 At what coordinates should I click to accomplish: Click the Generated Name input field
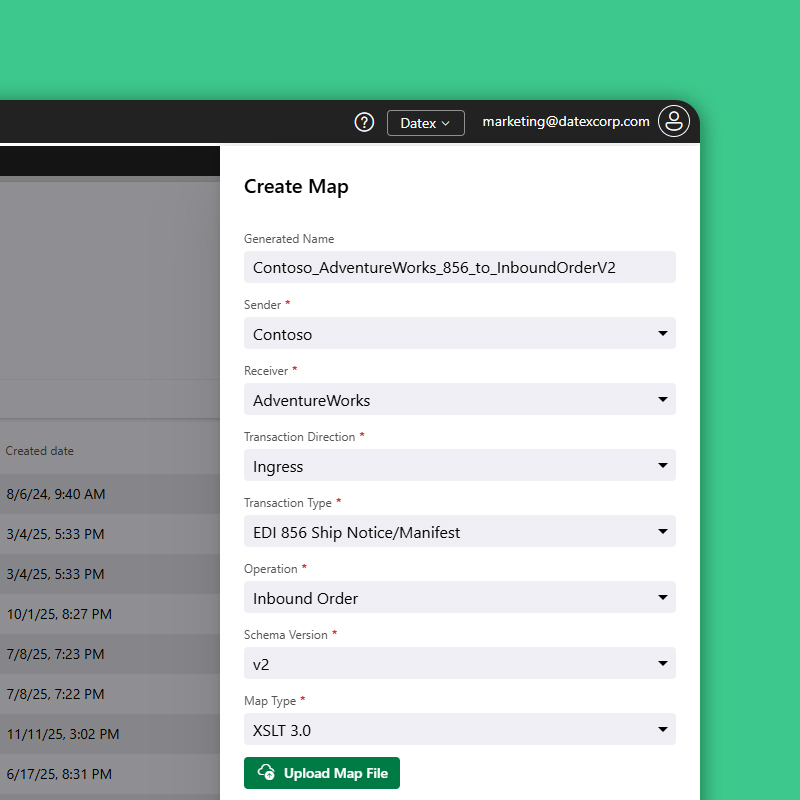(x=459, y=267)
